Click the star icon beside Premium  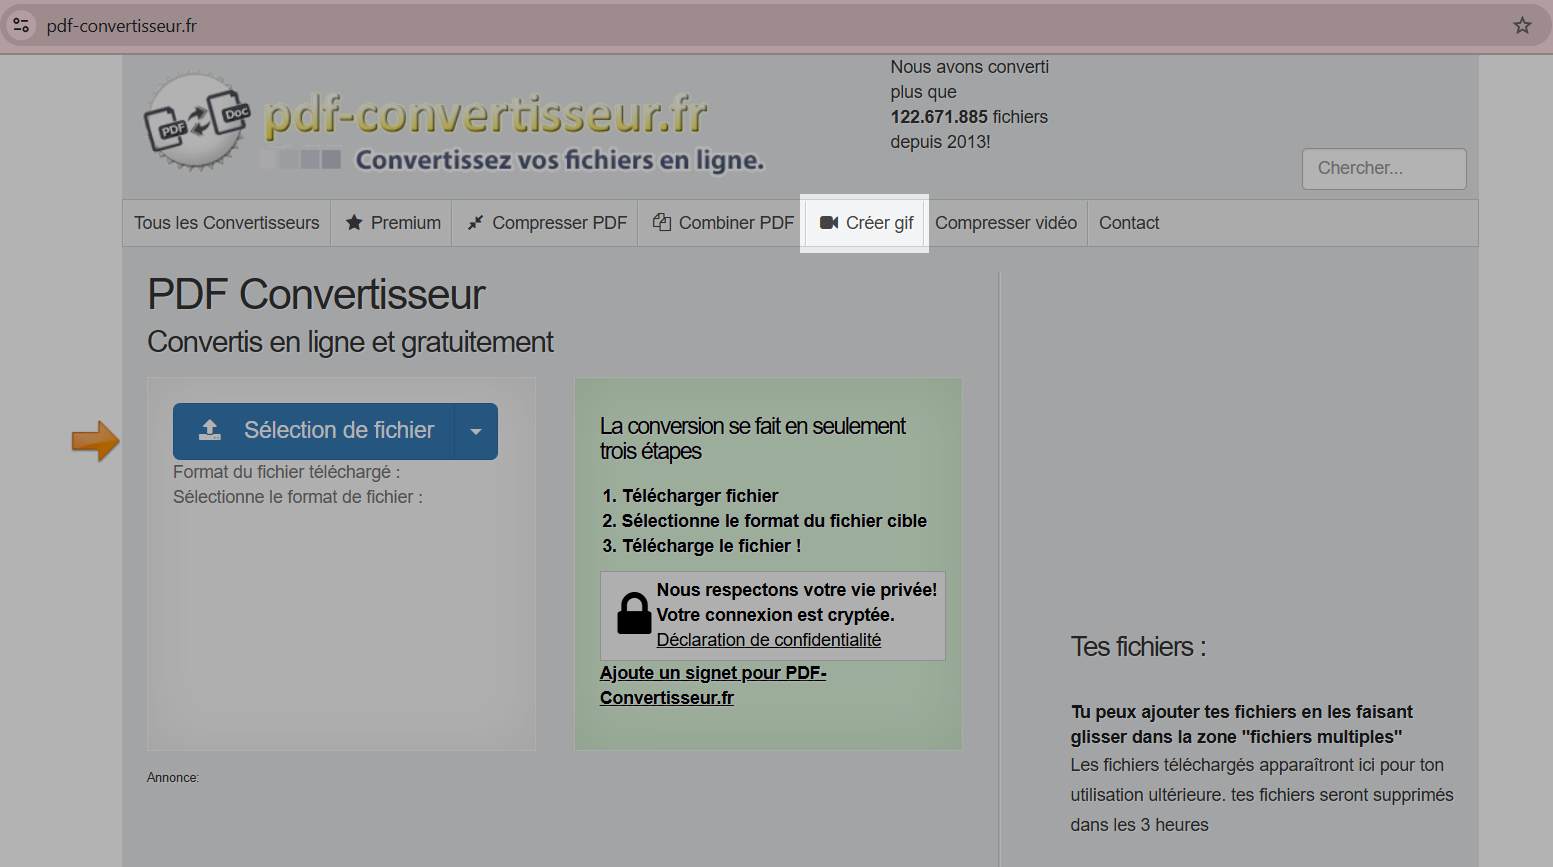354,223
